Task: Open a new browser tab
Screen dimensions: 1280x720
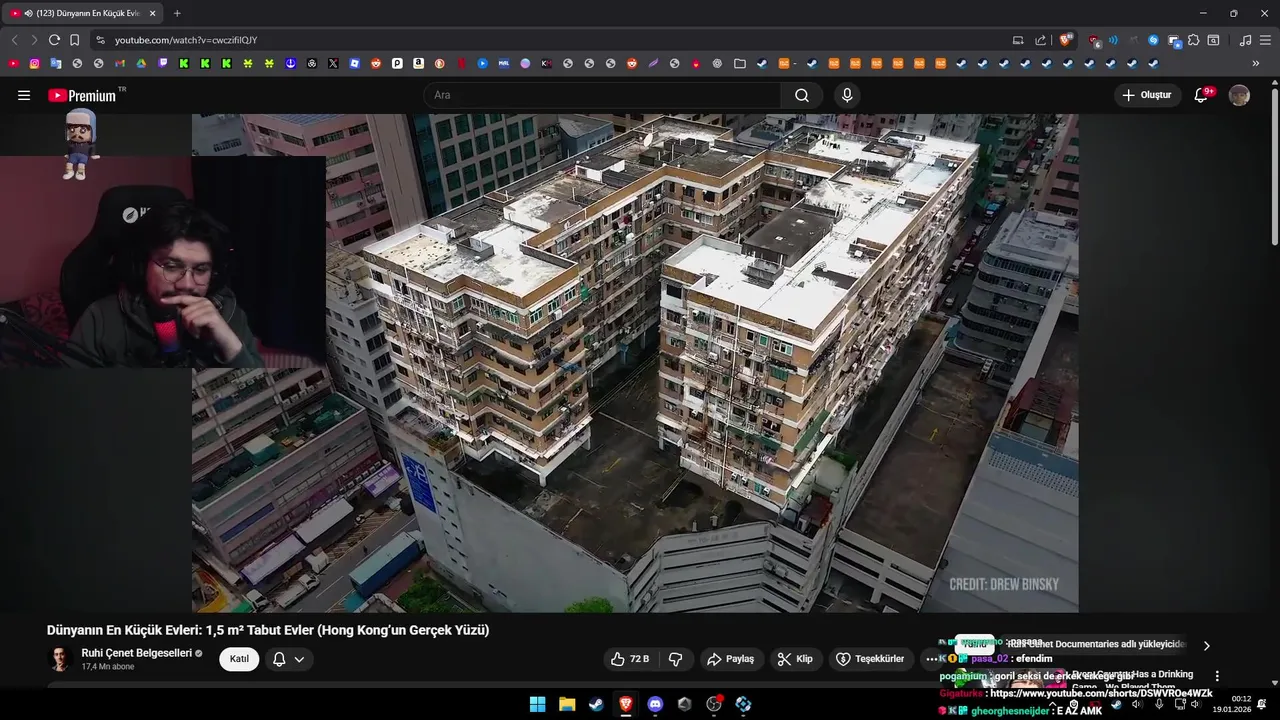Action: pyautogui.click(x=177, y=13)
